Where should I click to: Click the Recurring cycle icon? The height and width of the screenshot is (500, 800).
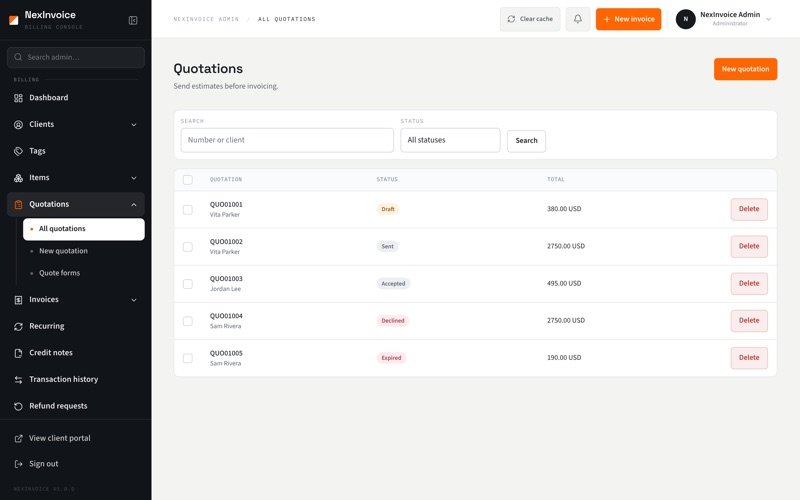click(x=18, y=327)
